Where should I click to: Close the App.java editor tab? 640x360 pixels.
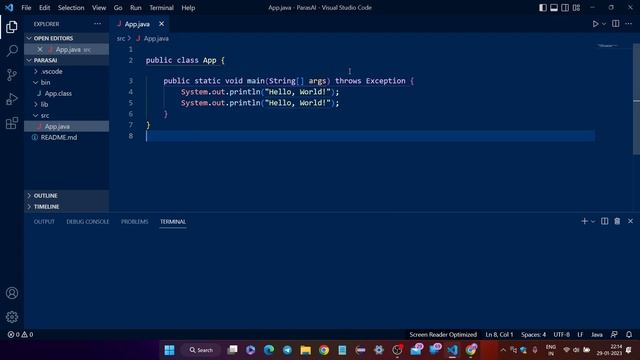161,24
